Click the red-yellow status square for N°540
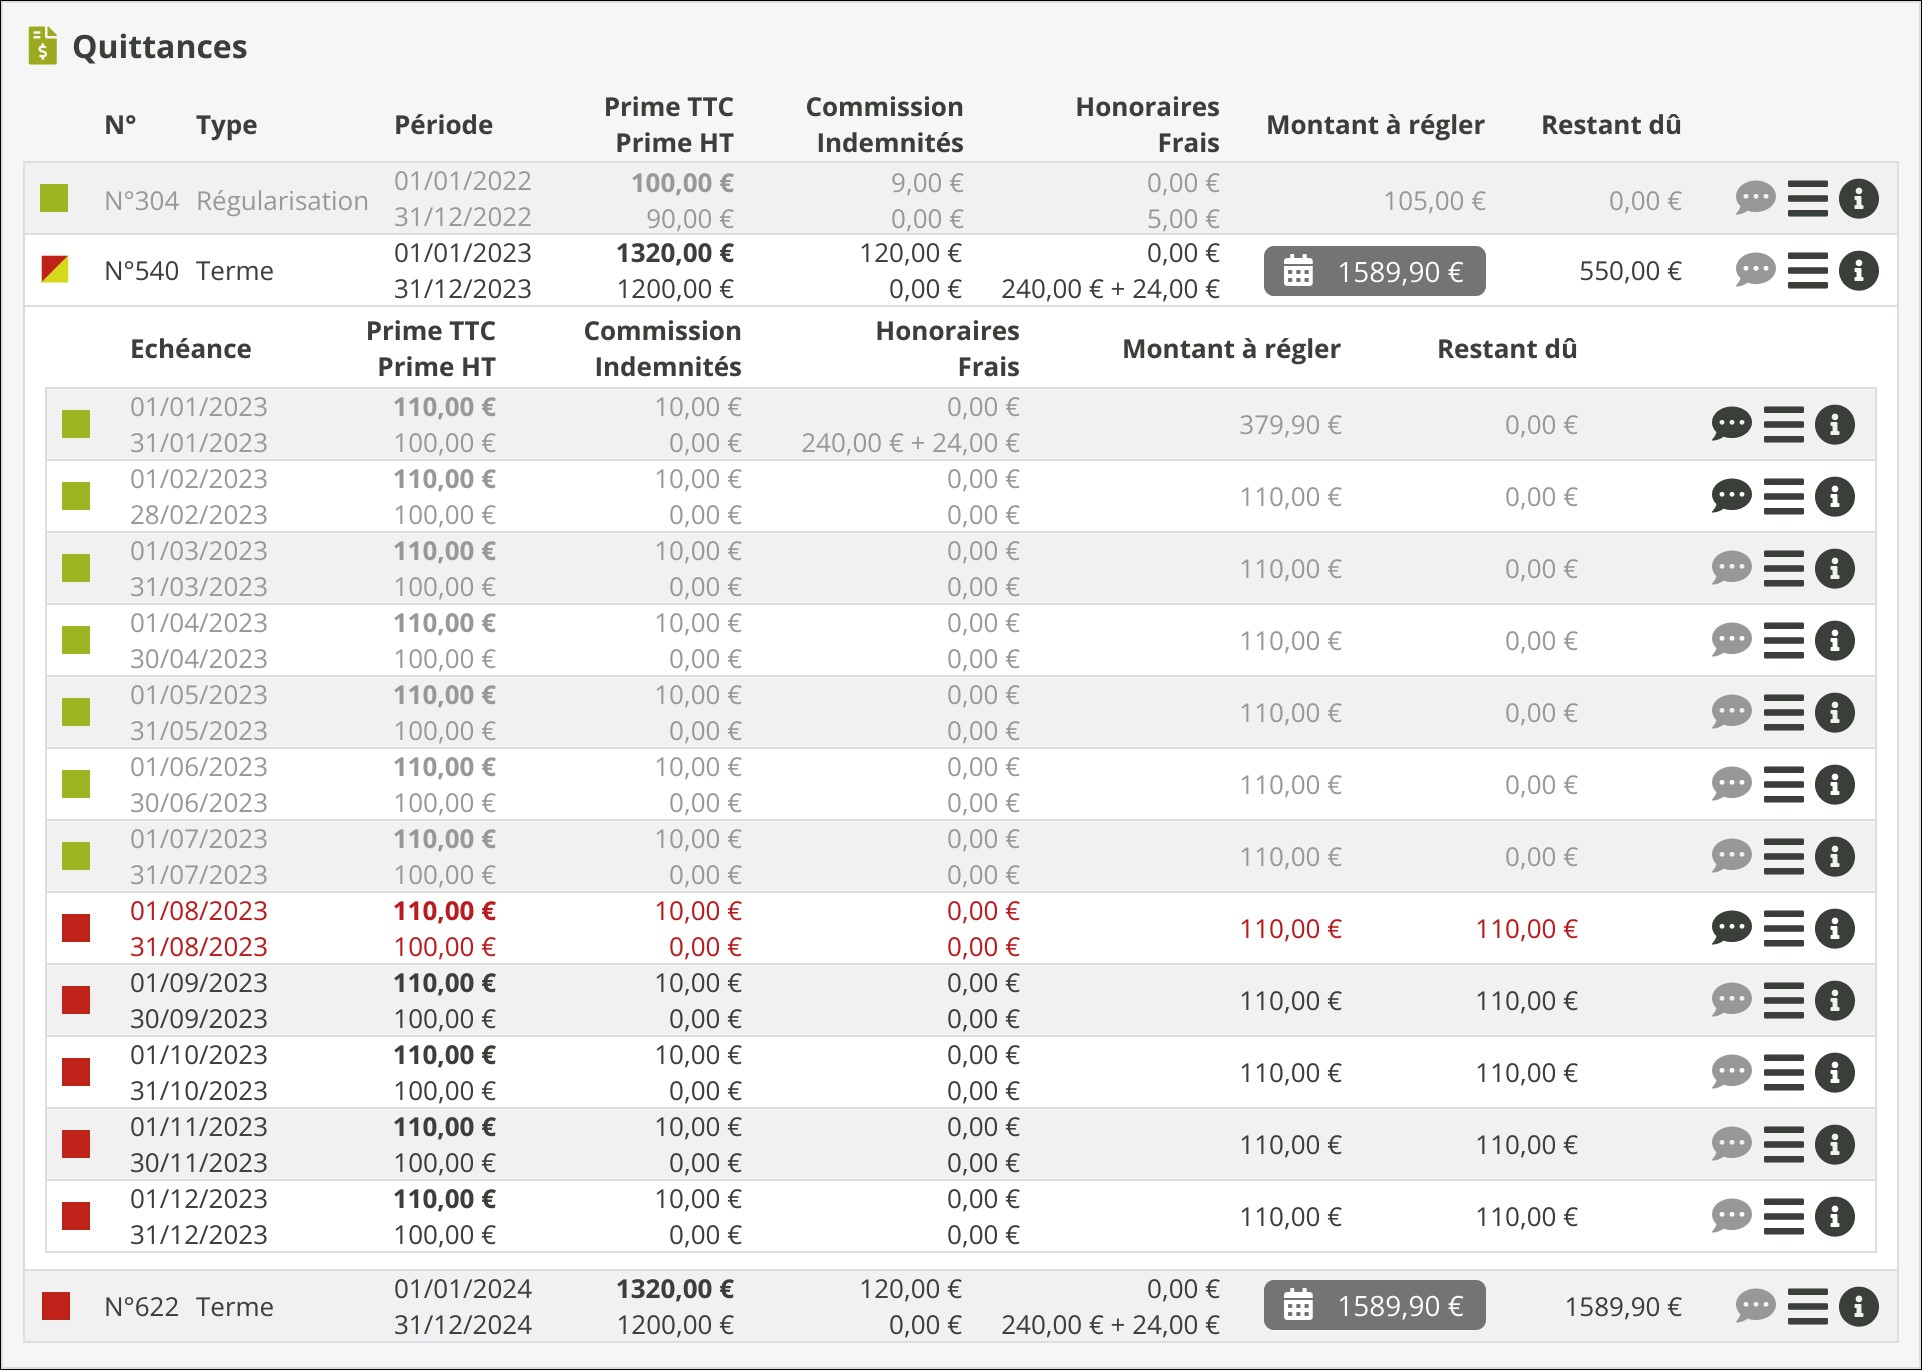Image resolution: width=1922 pixels, height=1370 pixels. coord(55,270)
